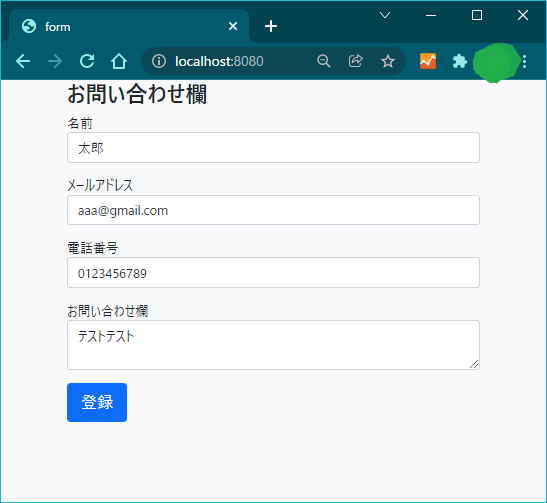Image resolution: width=547 pixels, height=503 pixels.
Task: Submit the form with 登録 button
Action: pyautogui.click(x=97, y=403)
